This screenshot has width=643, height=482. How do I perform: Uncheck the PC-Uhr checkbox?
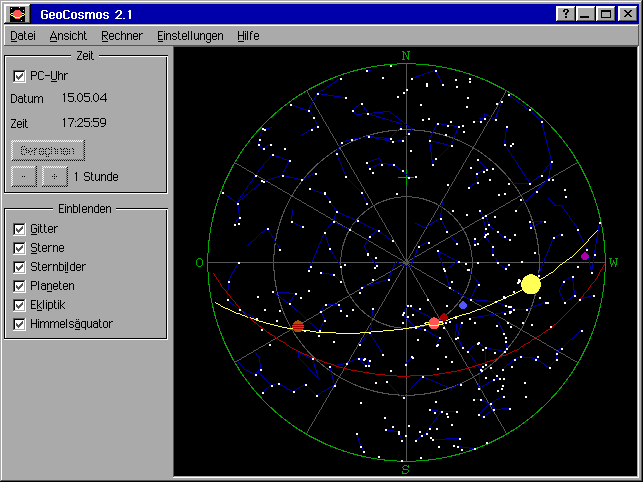19,76
